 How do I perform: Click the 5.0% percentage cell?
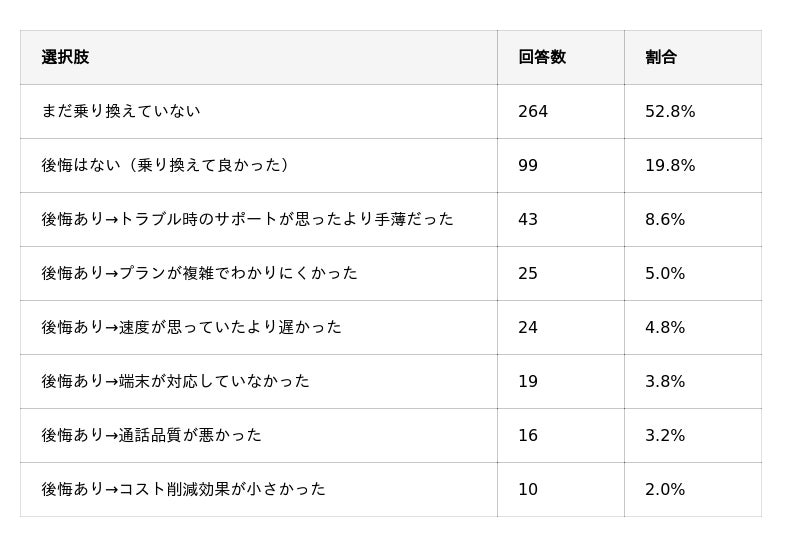coord(665,274)
